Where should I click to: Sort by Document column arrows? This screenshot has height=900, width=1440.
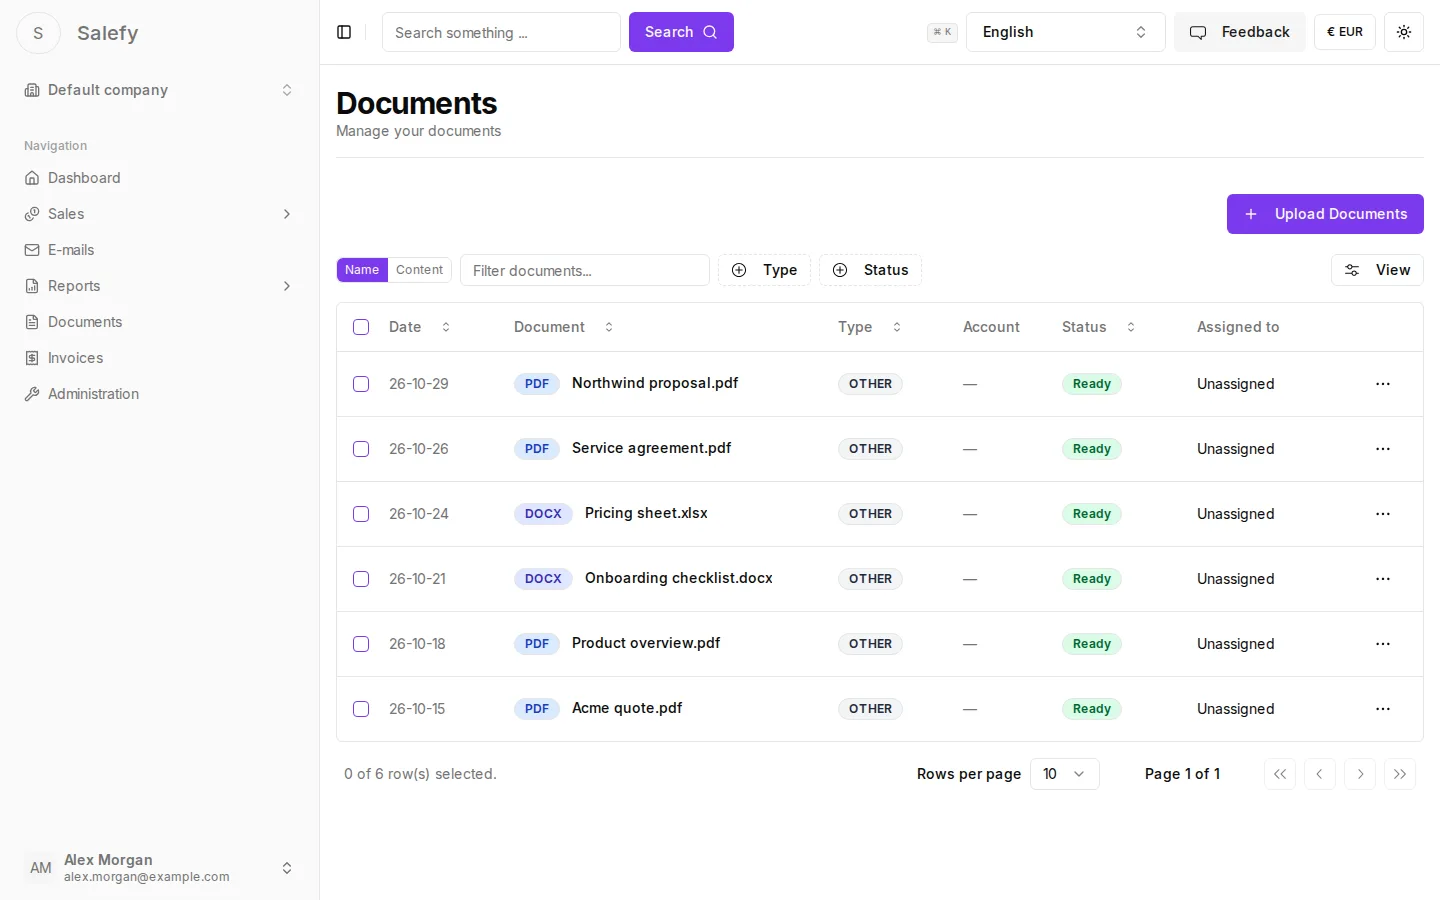[609, 327]
